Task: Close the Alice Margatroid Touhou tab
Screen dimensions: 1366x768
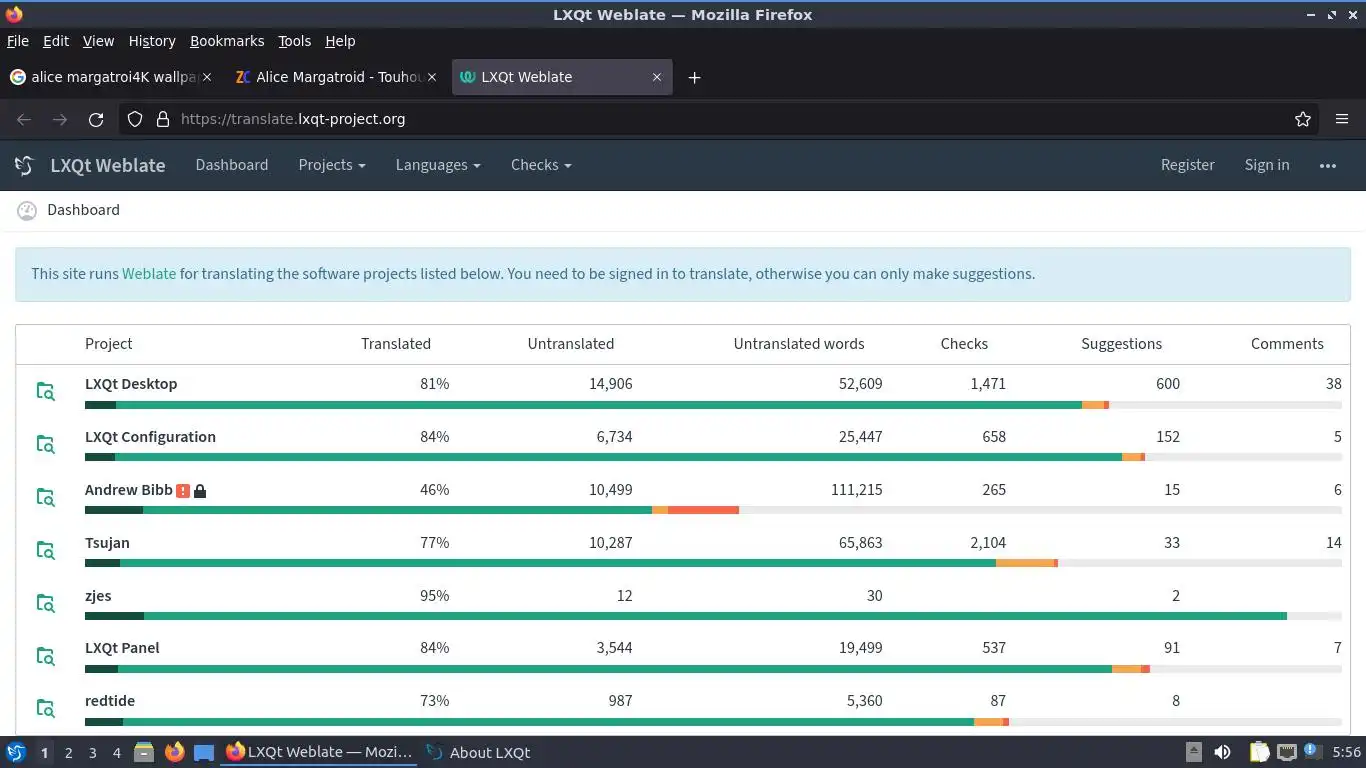Action: pyautogui.click(x=432, y=77)
